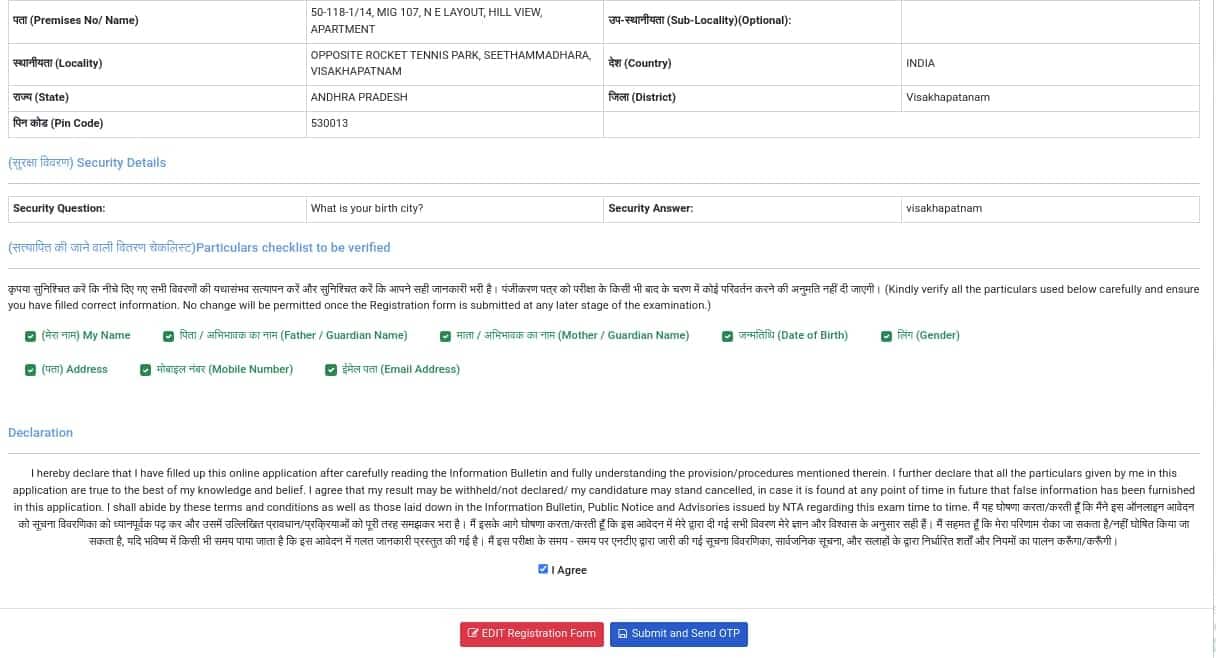The height and width of the screenshot is (658, 1216).
Task: Toggle the My Name verification checkbox
Action: point(30,336)
